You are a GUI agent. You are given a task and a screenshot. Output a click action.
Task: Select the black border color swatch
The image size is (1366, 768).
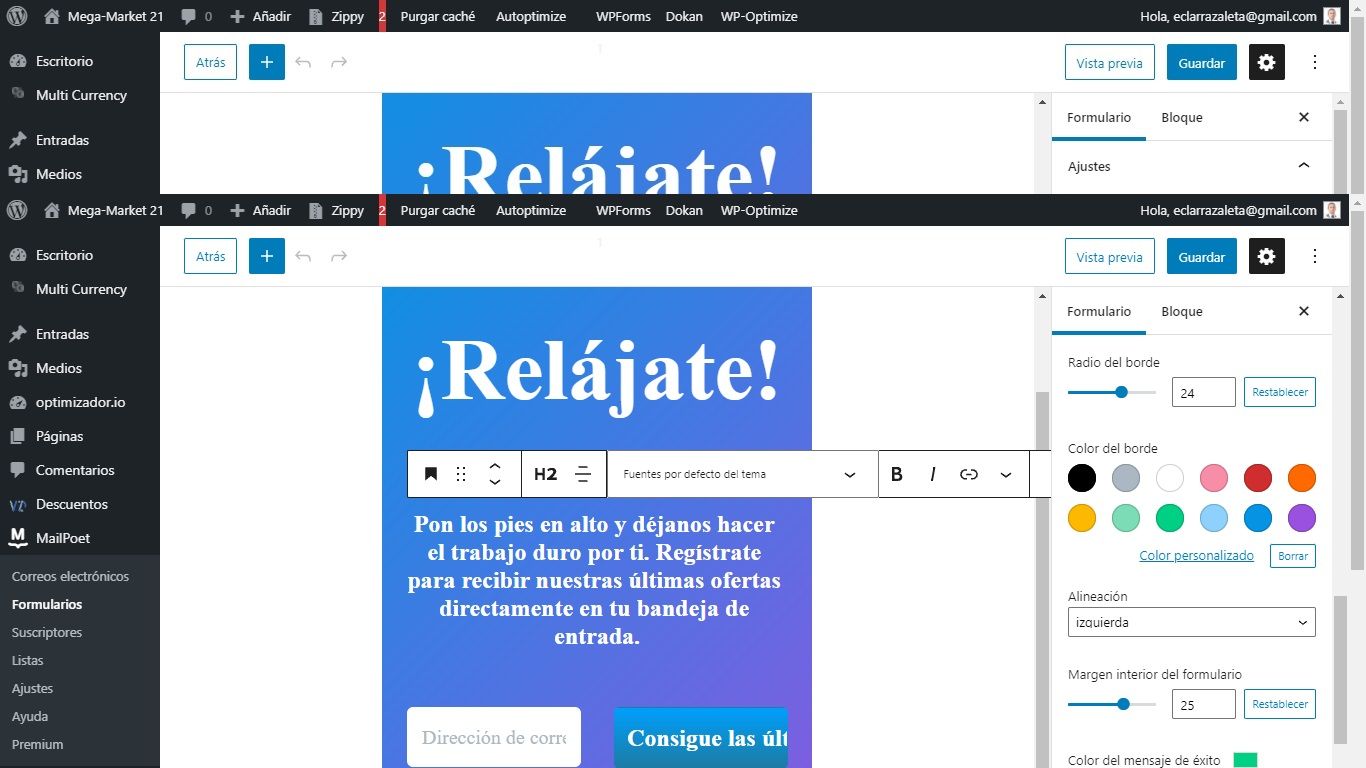tap(1082, 478)
